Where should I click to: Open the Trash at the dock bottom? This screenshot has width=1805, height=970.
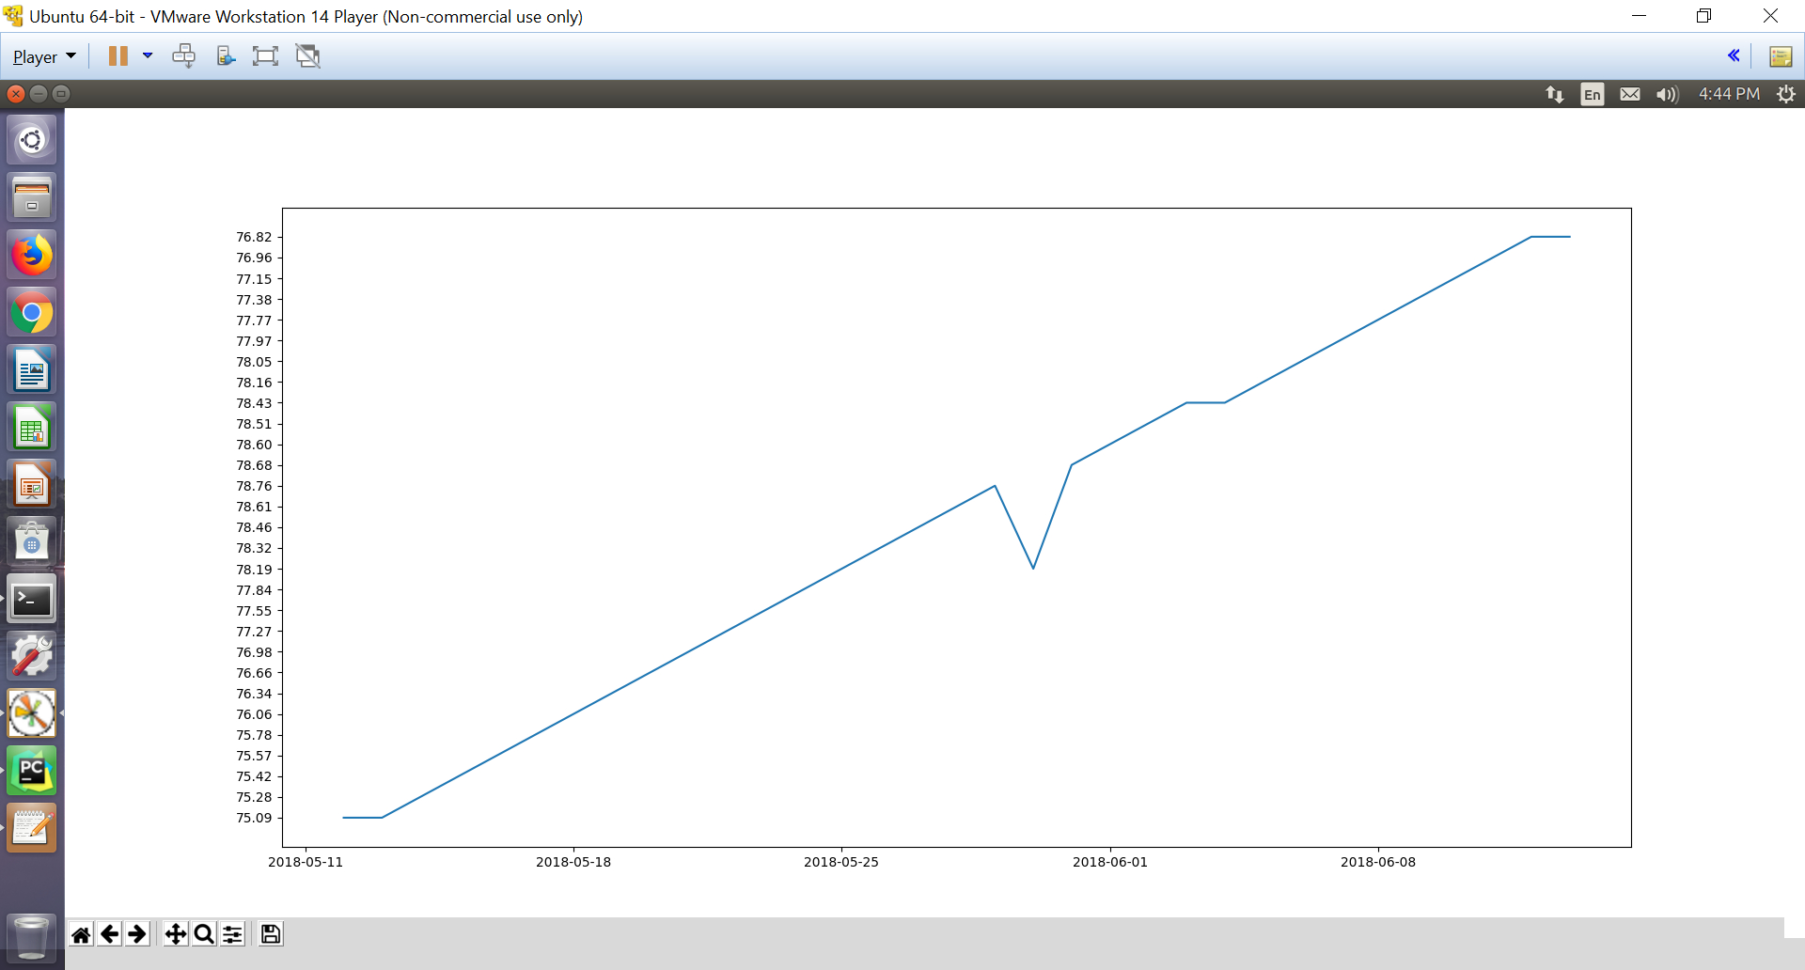click(31, 938)
